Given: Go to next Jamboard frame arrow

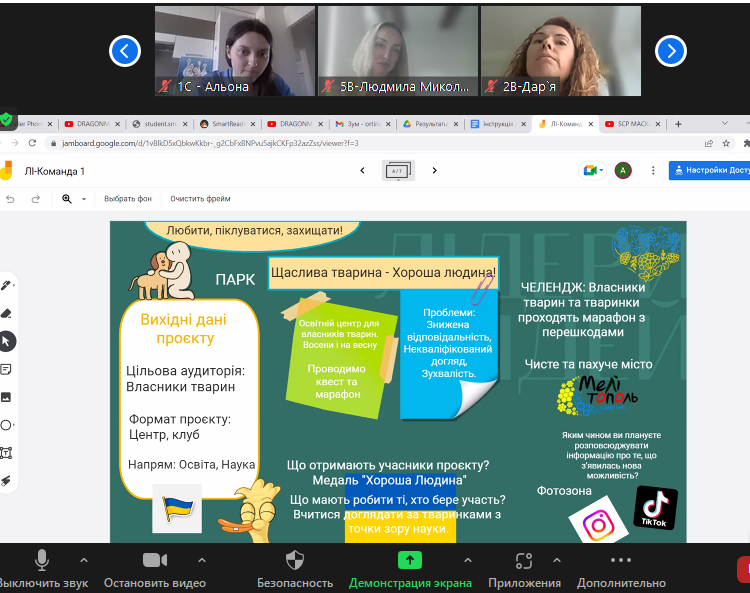Looking at the screenshot, I should tap(435, 171).
